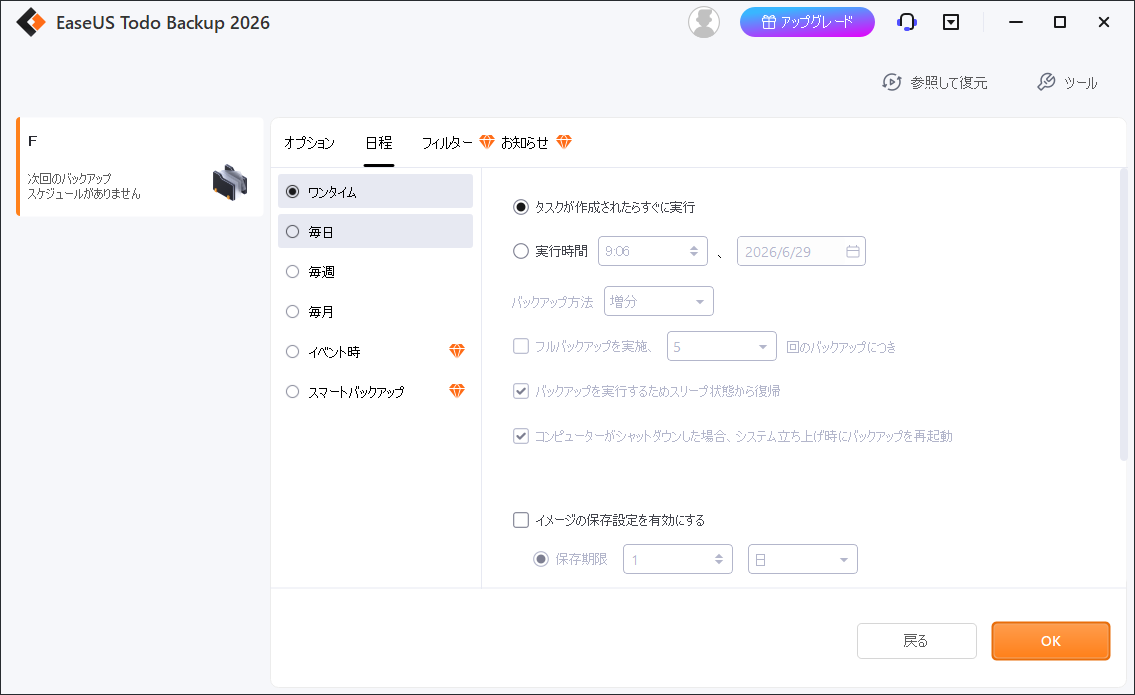Click the バックアップ方法 label
This screenshot has height=695, width=1135.
coord(552,302)
